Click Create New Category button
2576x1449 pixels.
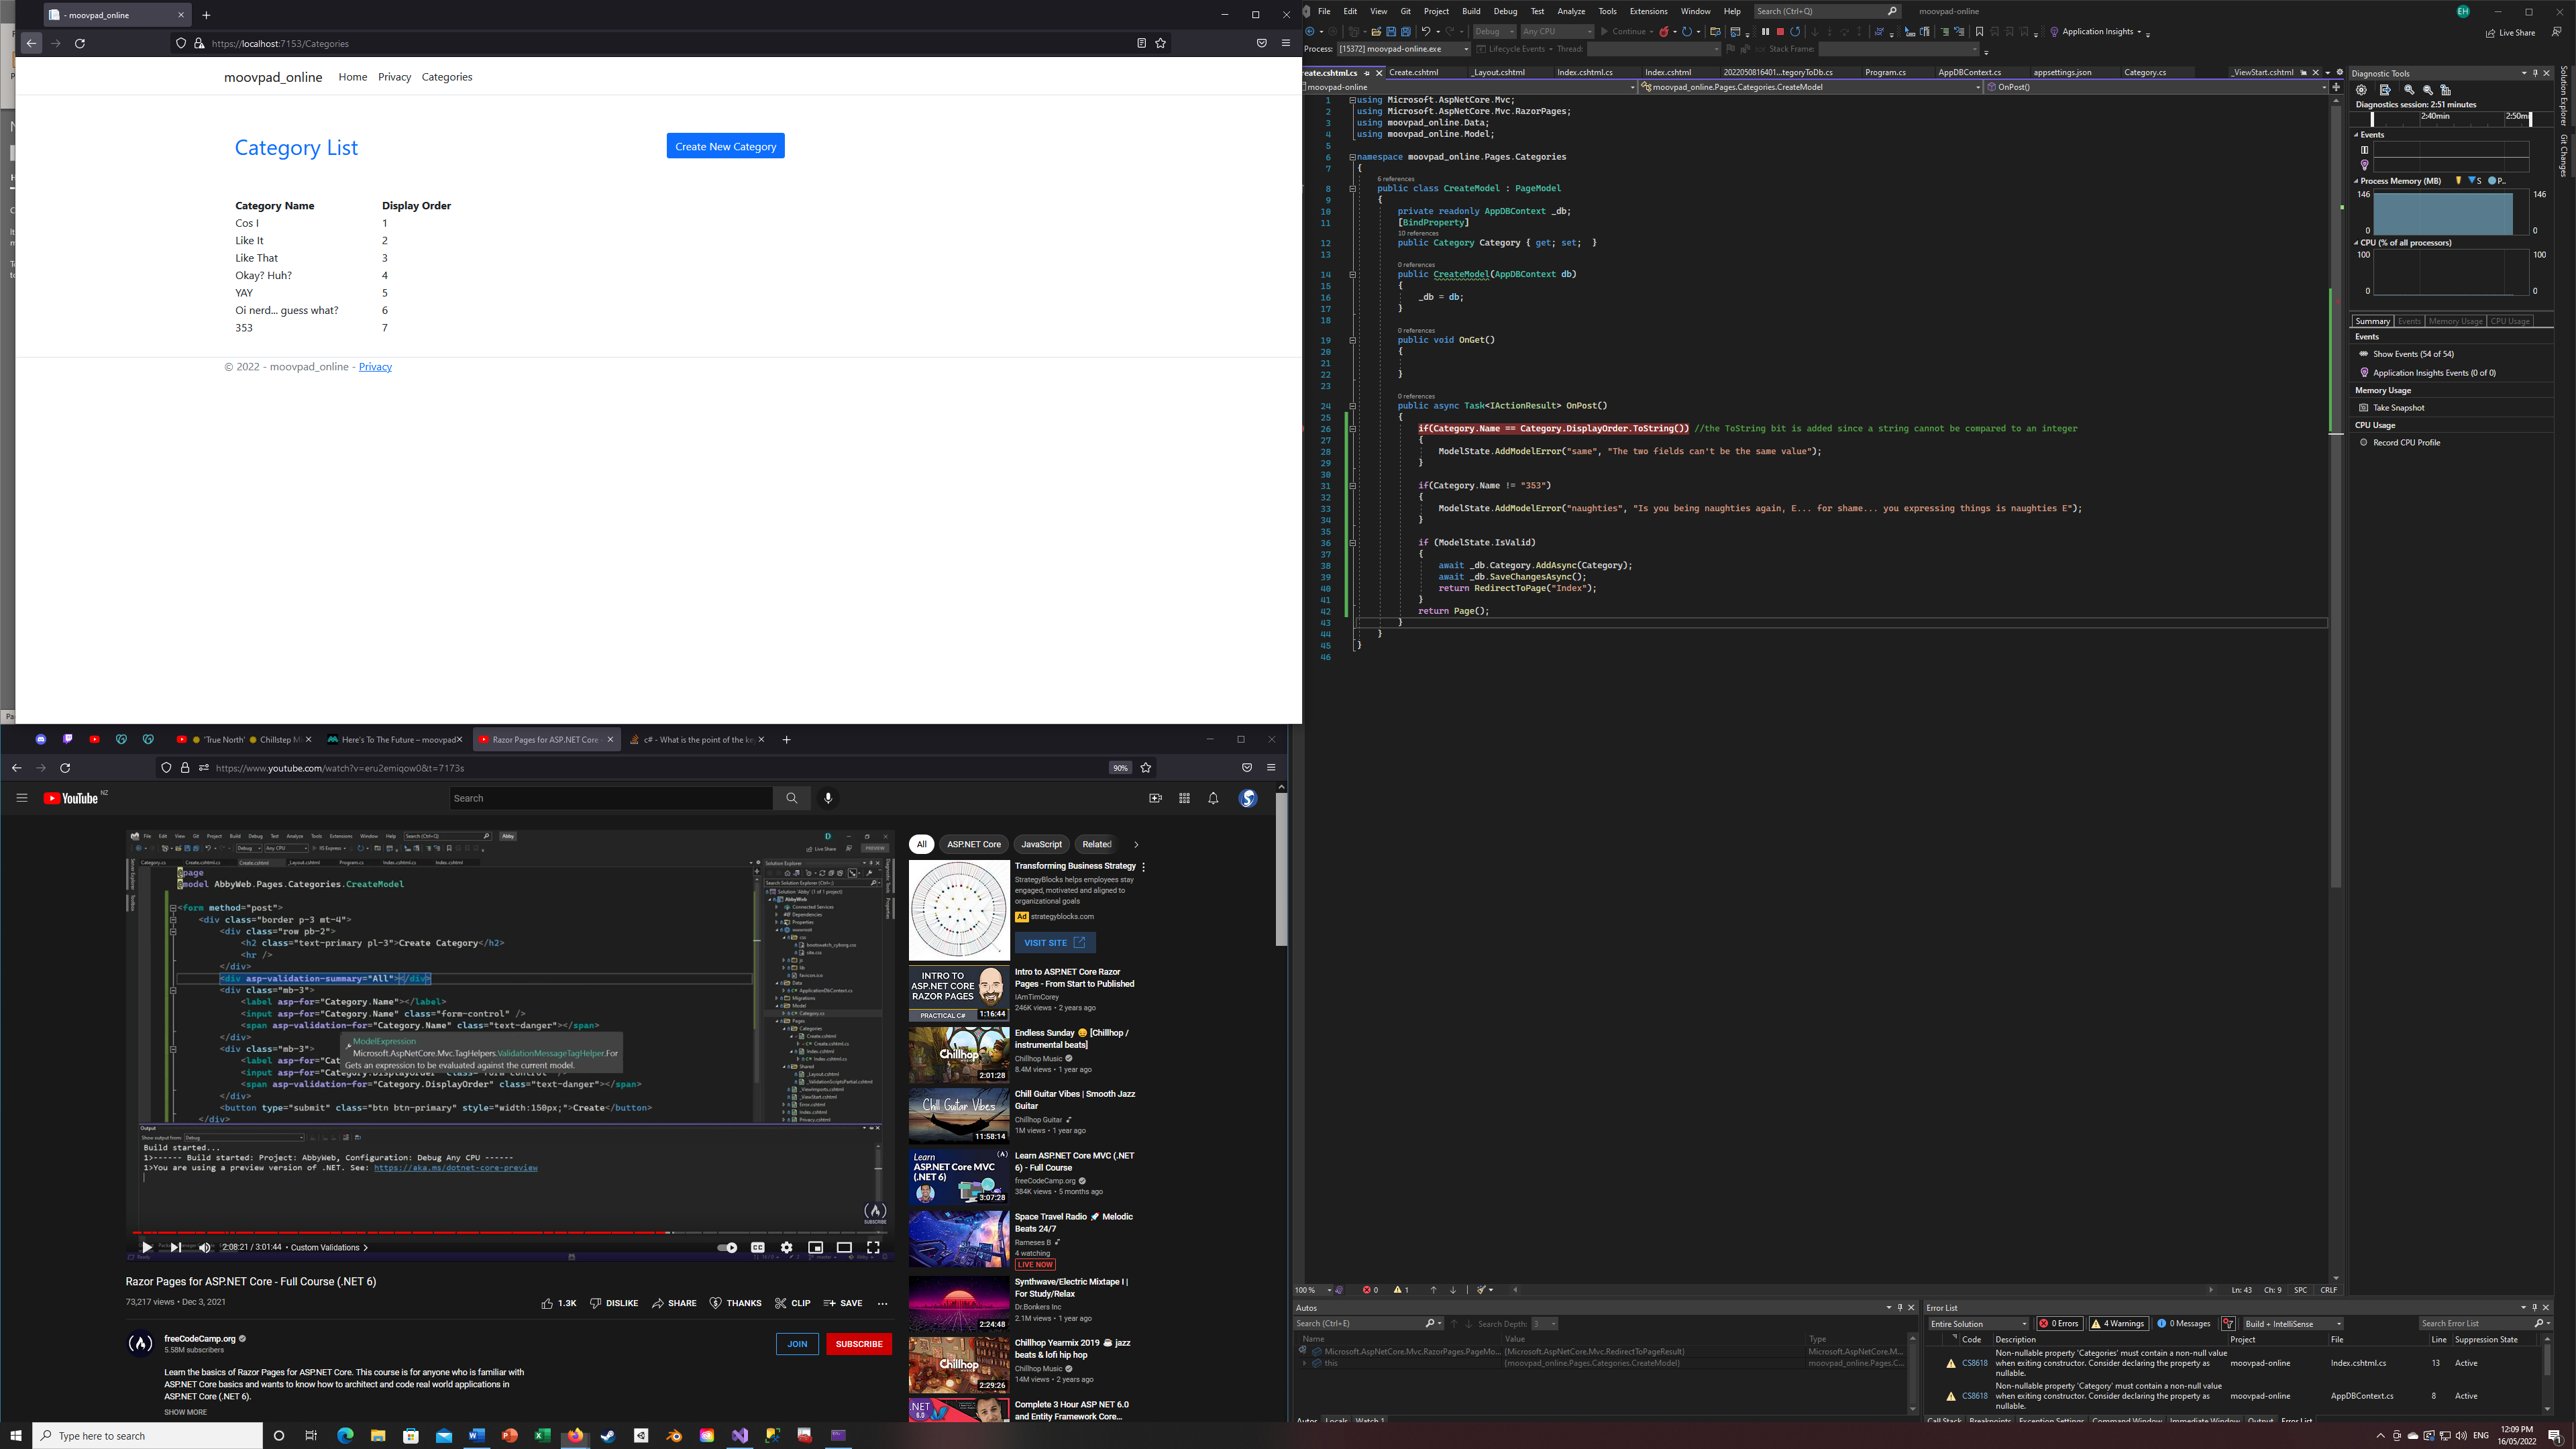pos(725,145)
